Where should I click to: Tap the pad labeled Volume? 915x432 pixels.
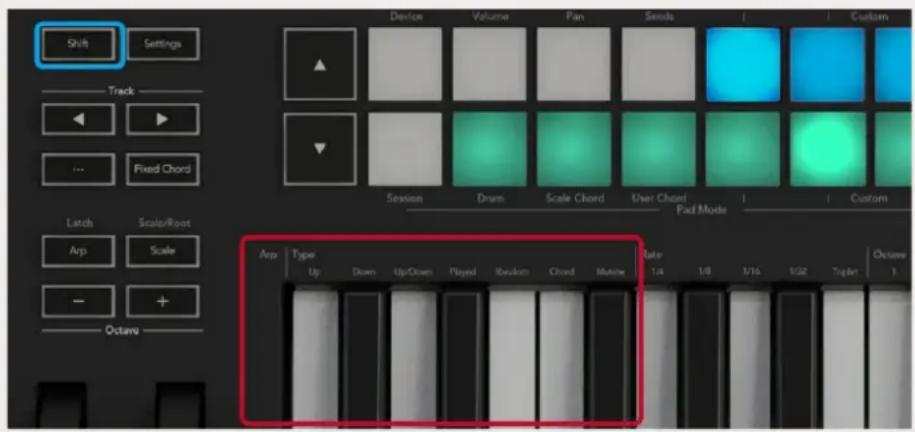489,64
